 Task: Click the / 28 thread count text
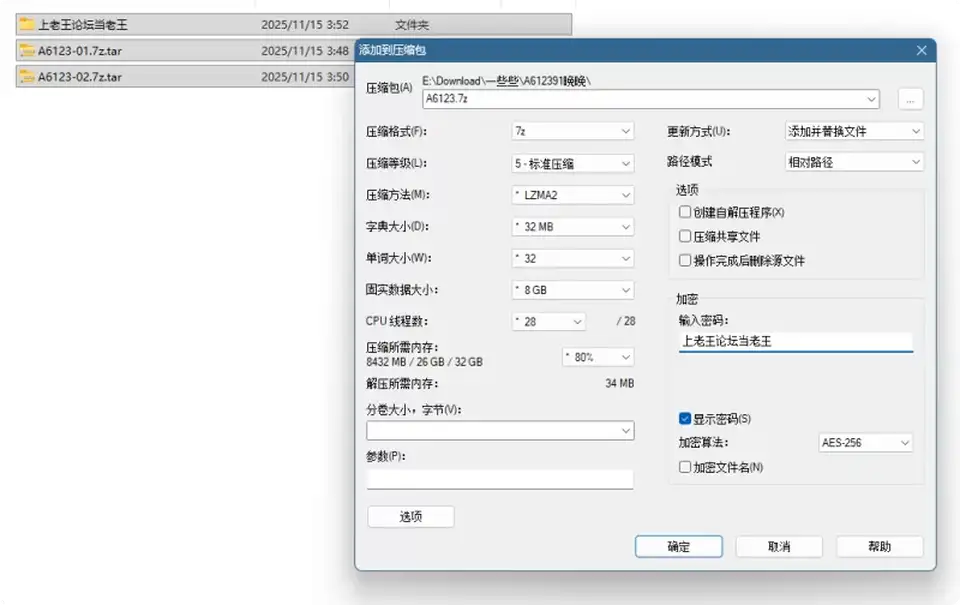[626, 321]
